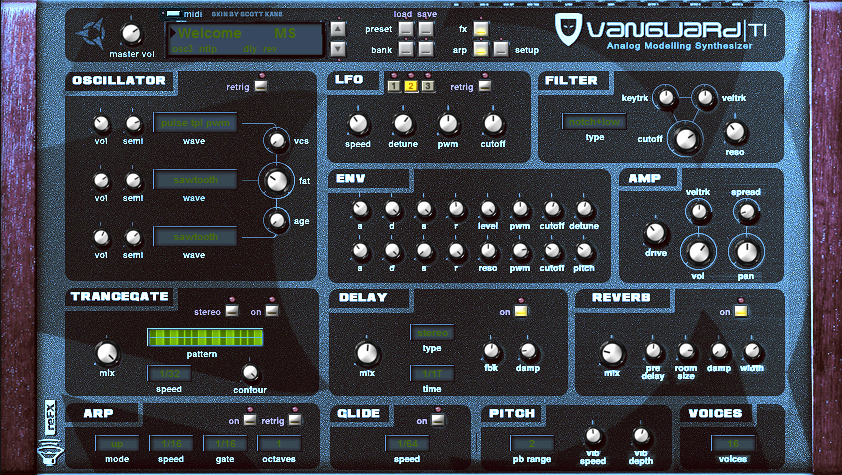Open pb range value selector

(532, 443)
